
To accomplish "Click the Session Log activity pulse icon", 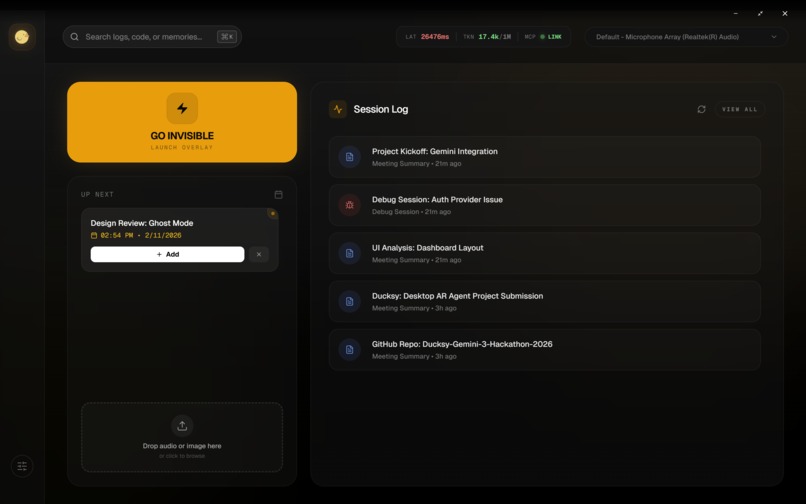I will point(338,109).
